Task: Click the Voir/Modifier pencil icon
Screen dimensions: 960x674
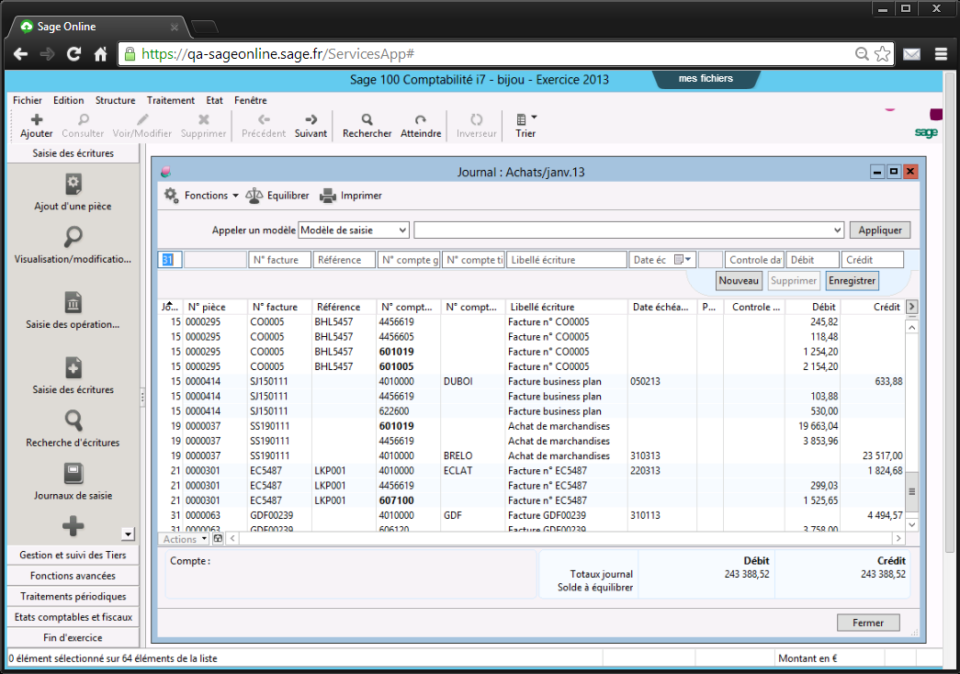Action: (x=142, y=119)
